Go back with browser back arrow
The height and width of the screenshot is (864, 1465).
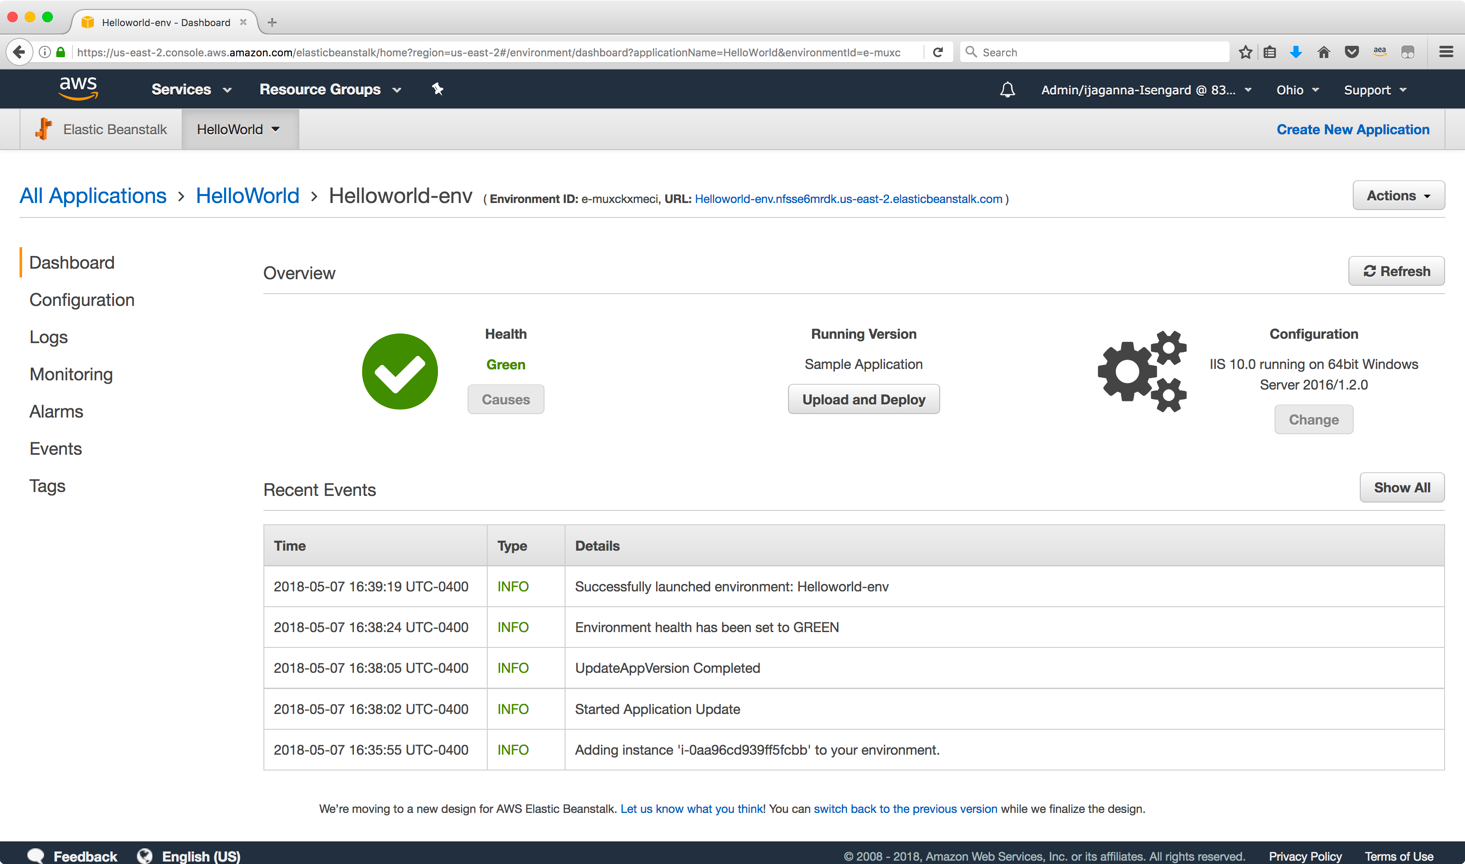click(x=19, y=52)
